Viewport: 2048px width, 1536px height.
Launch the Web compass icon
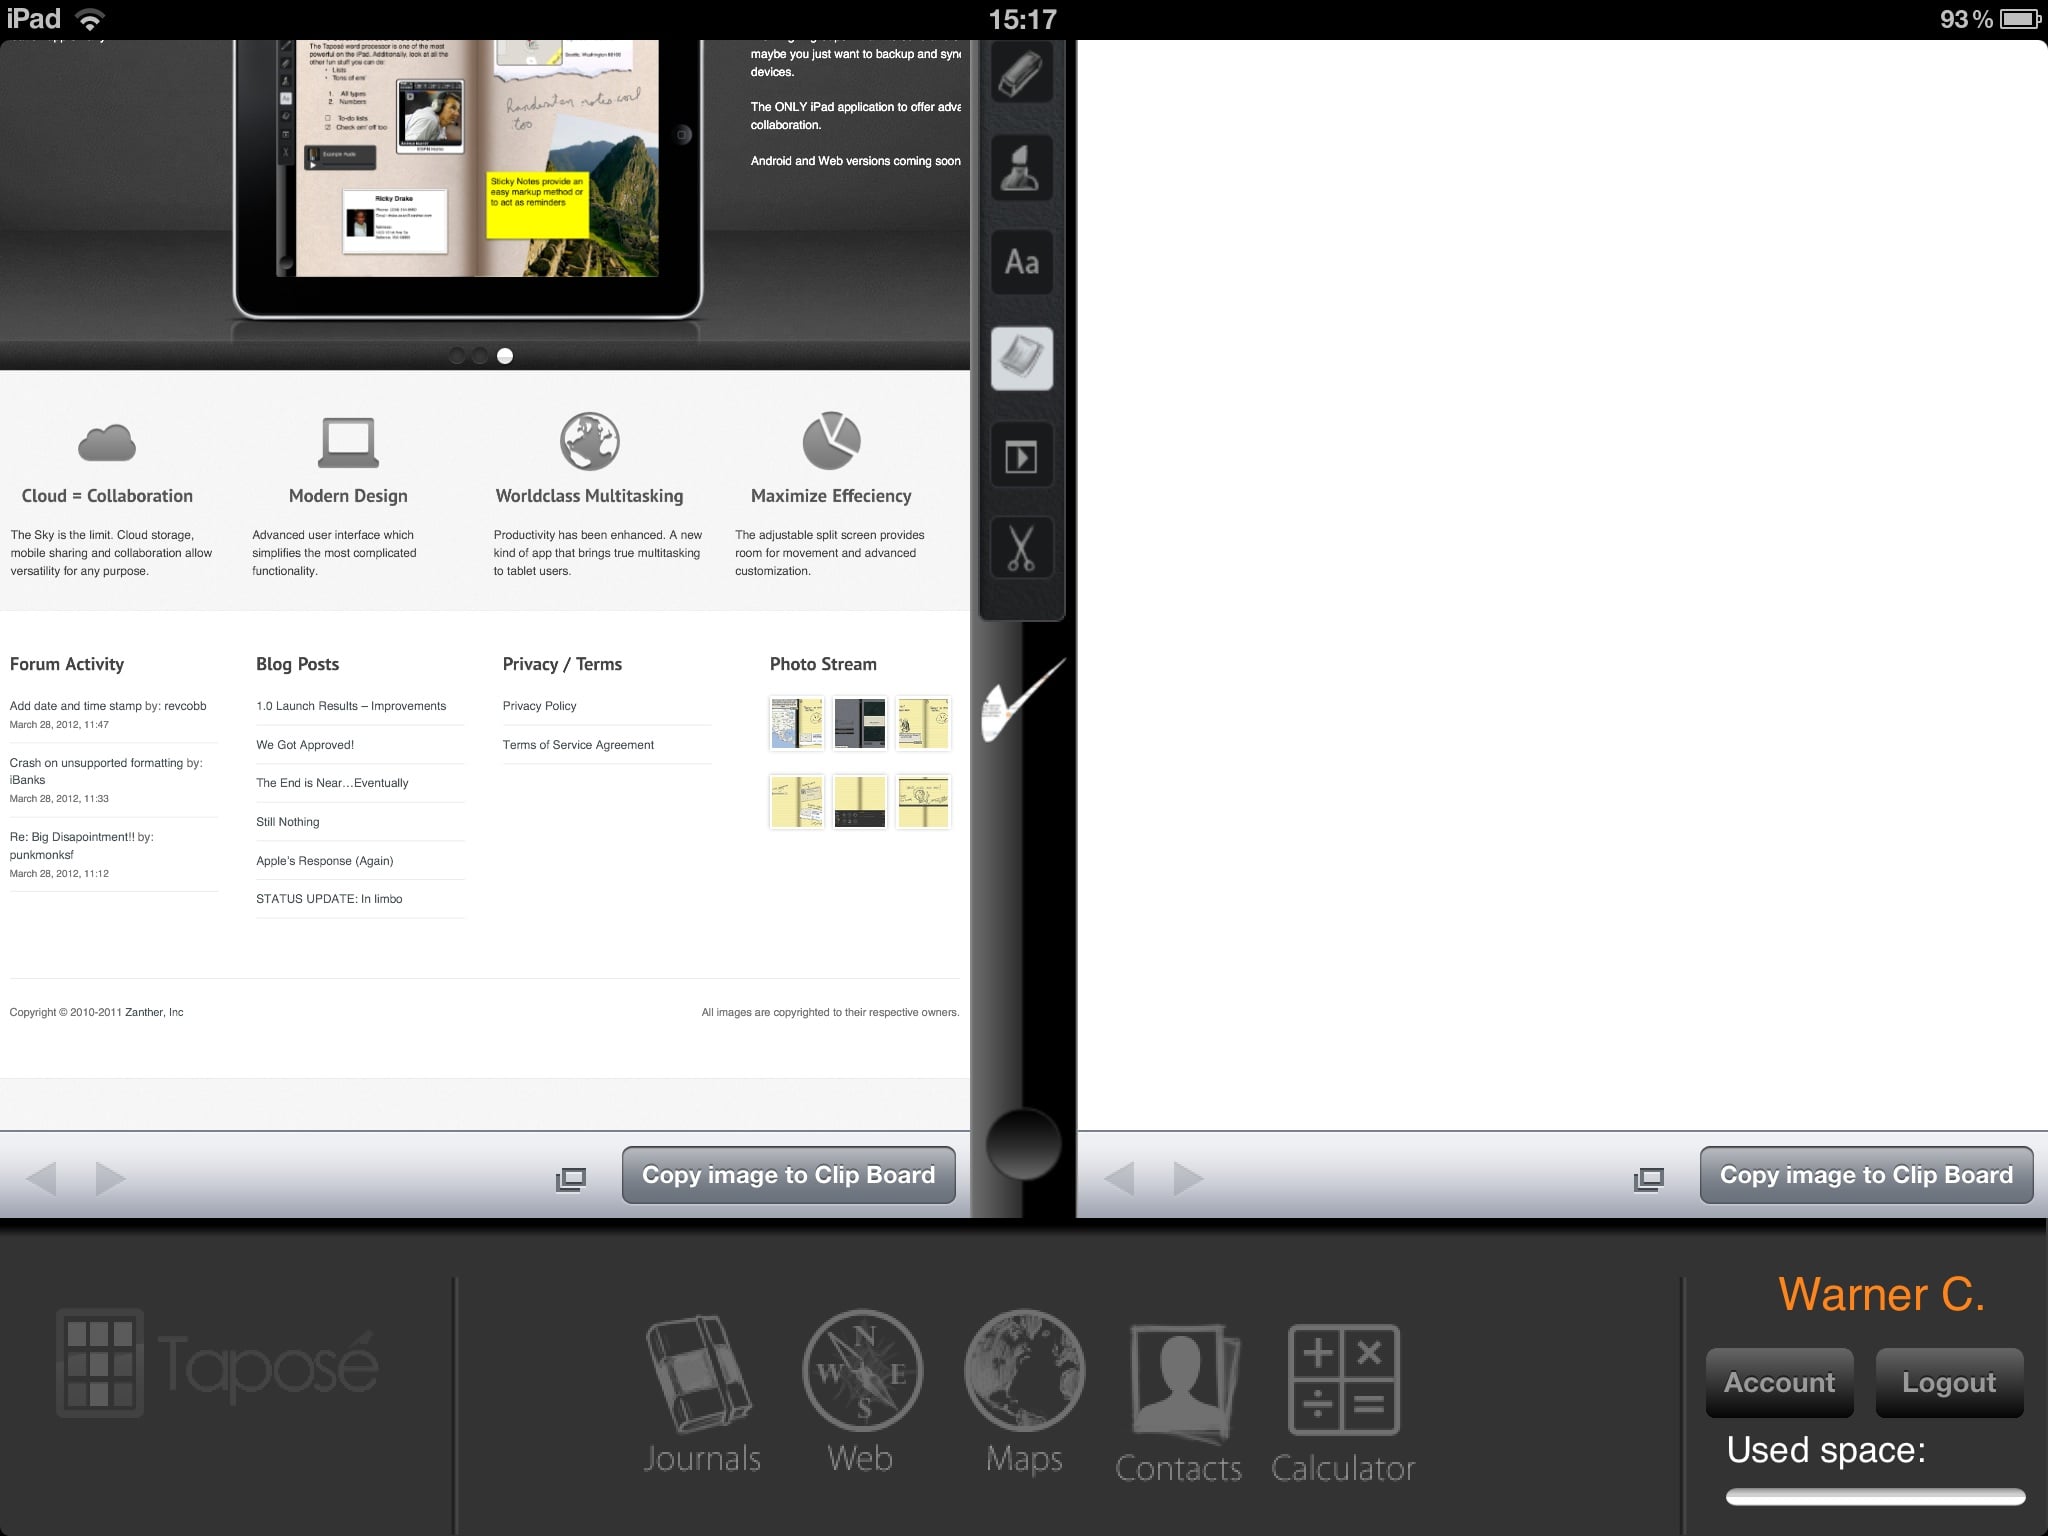pyautogui.click(x=862, y=1392)
